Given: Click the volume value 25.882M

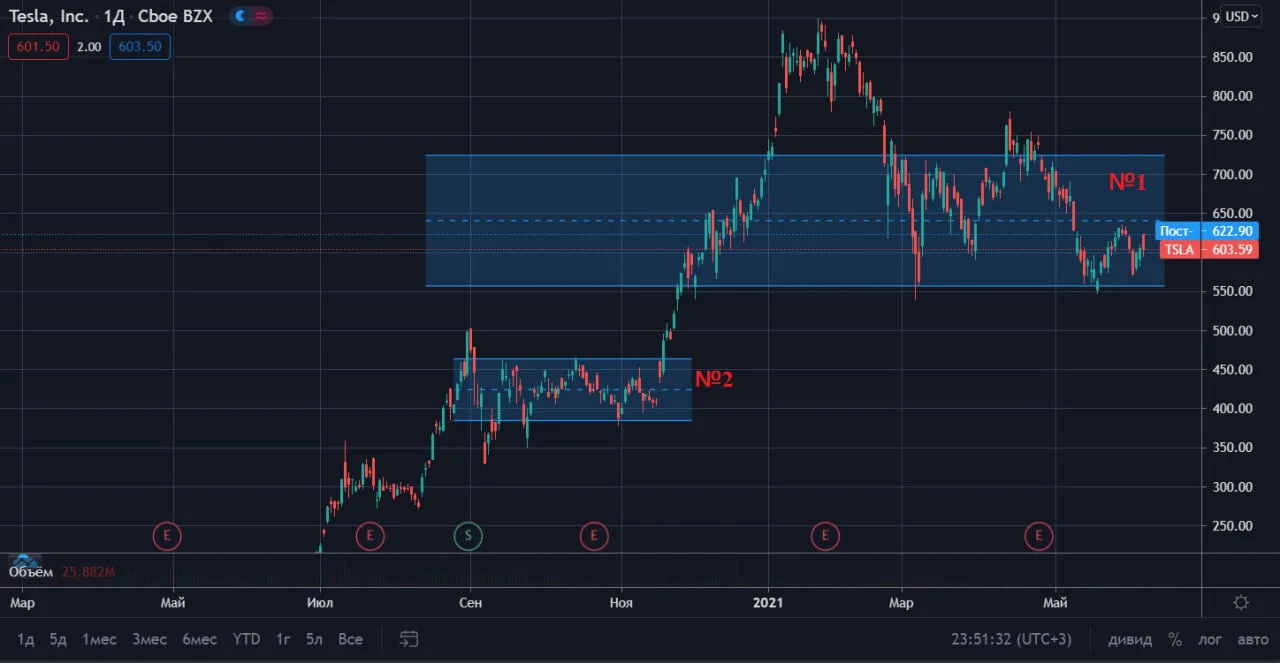Looking at the screenshot, I should point(88,572).
